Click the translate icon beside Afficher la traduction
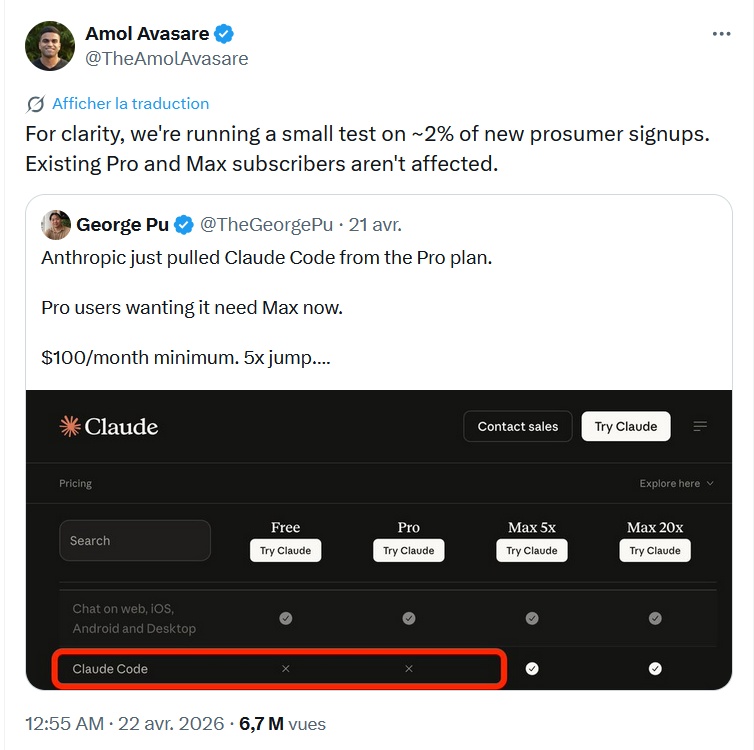 tap(36, 104)
